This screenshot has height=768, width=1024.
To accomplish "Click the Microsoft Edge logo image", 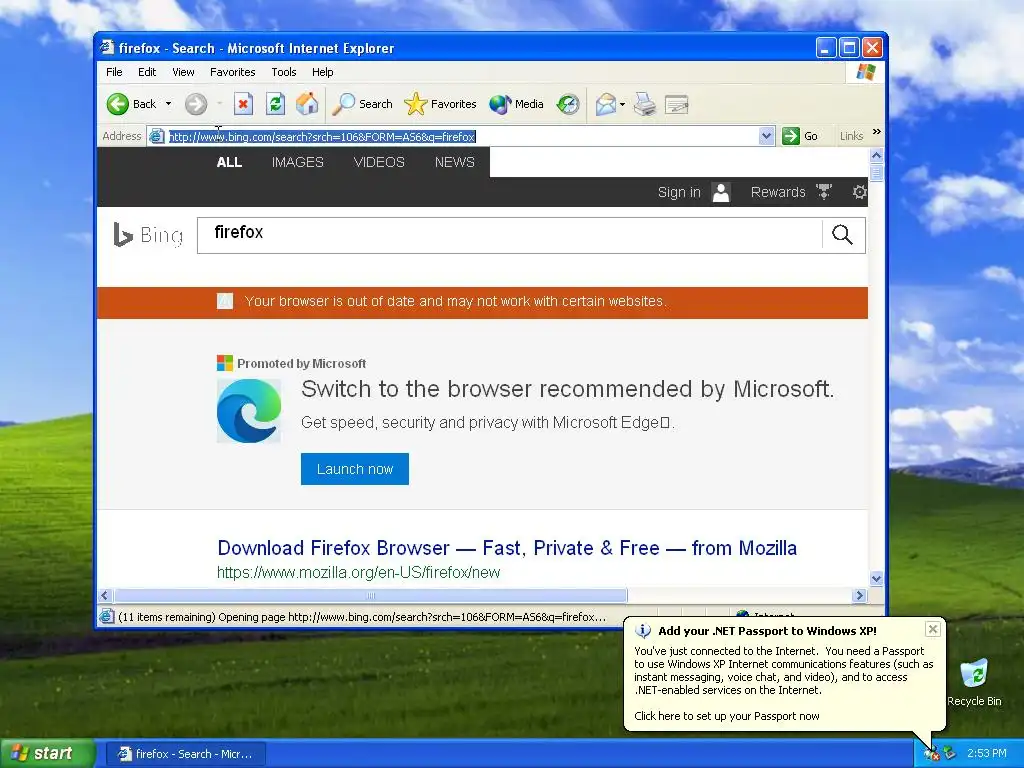I will click(x=249, y=411).
